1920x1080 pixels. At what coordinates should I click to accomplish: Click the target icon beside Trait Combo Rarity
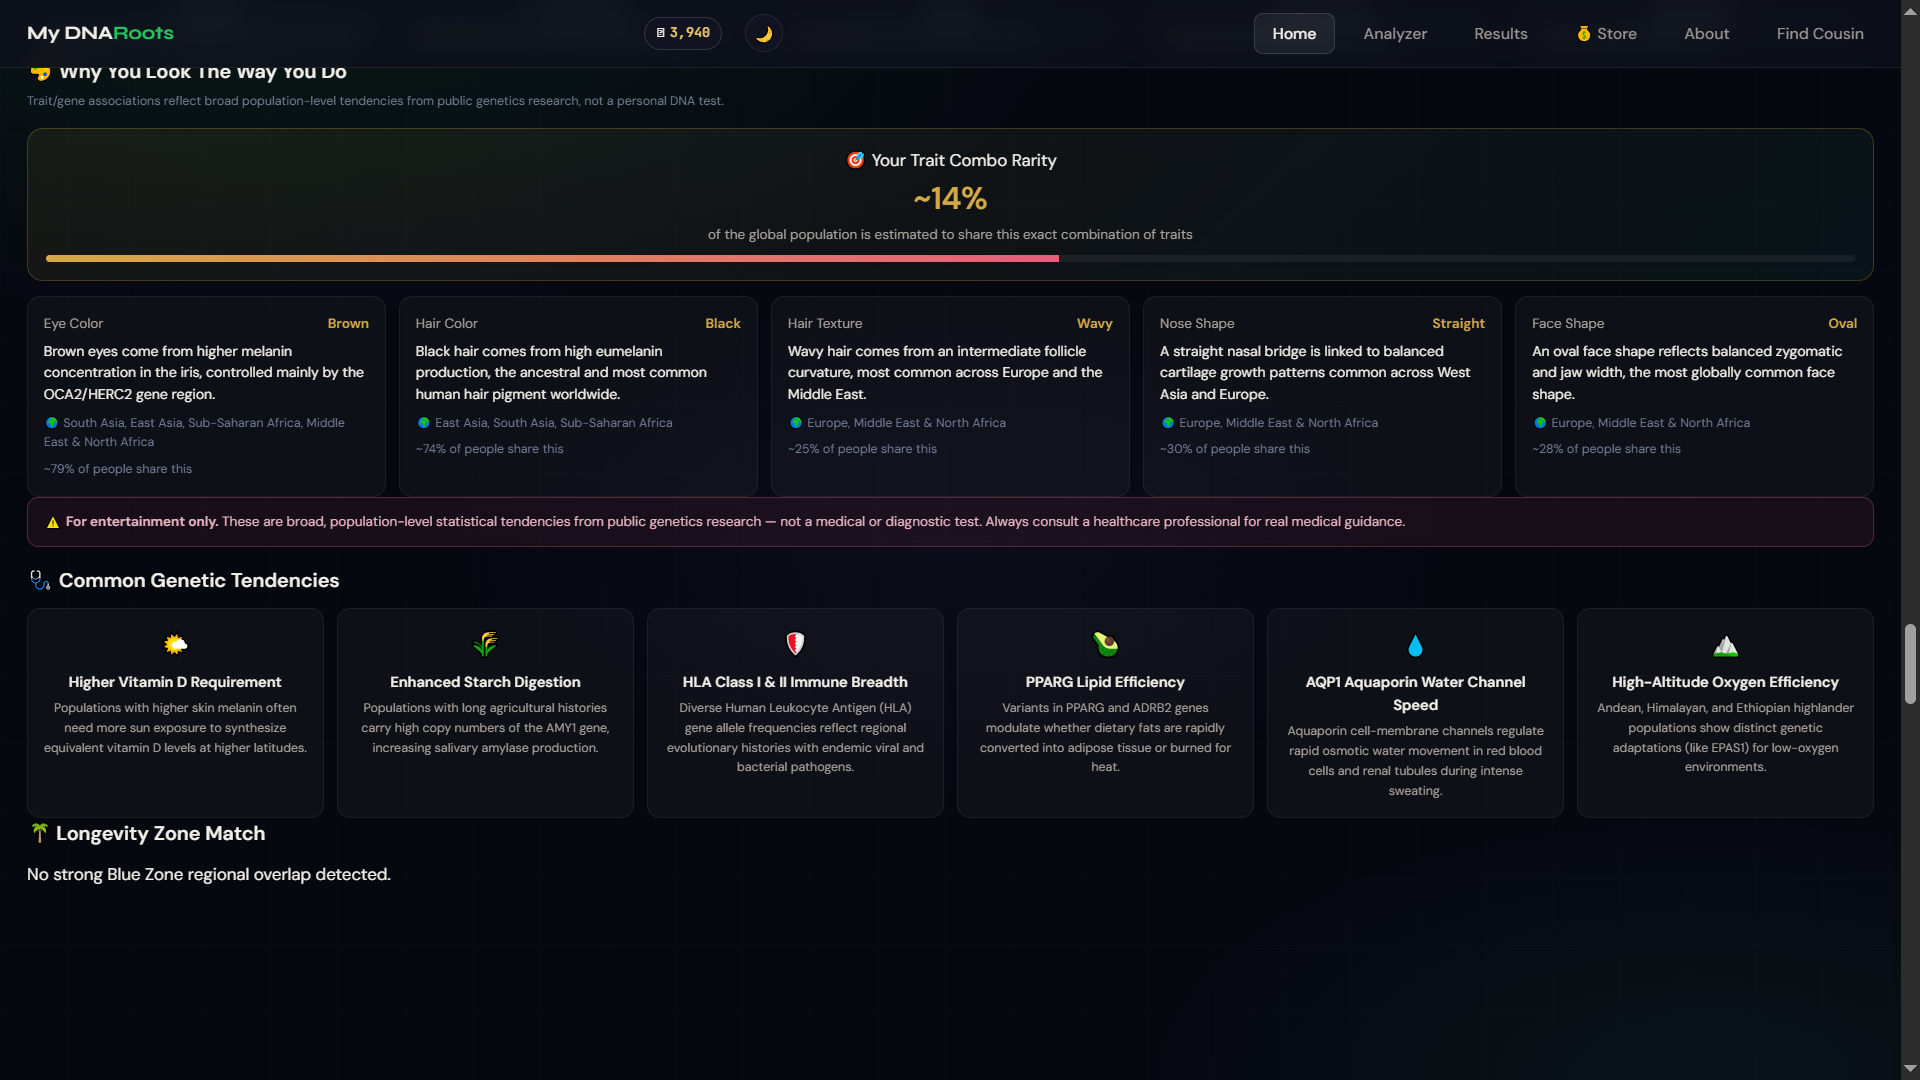(855, 160)
